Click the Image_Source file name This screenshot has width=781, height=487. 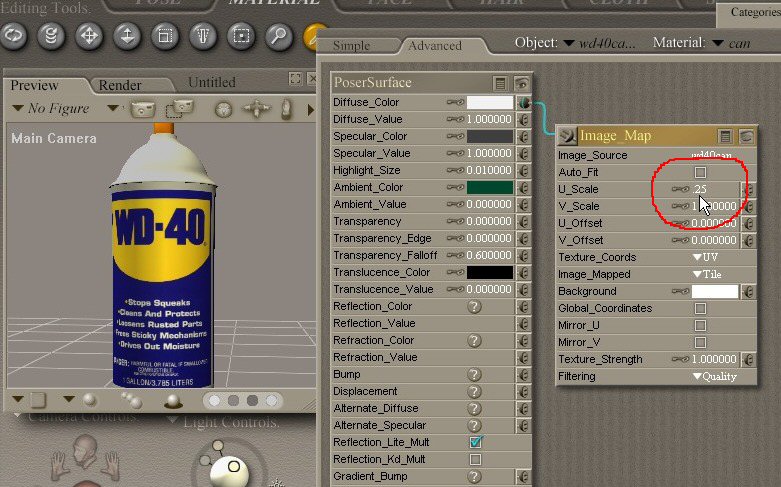coord(711,155)
